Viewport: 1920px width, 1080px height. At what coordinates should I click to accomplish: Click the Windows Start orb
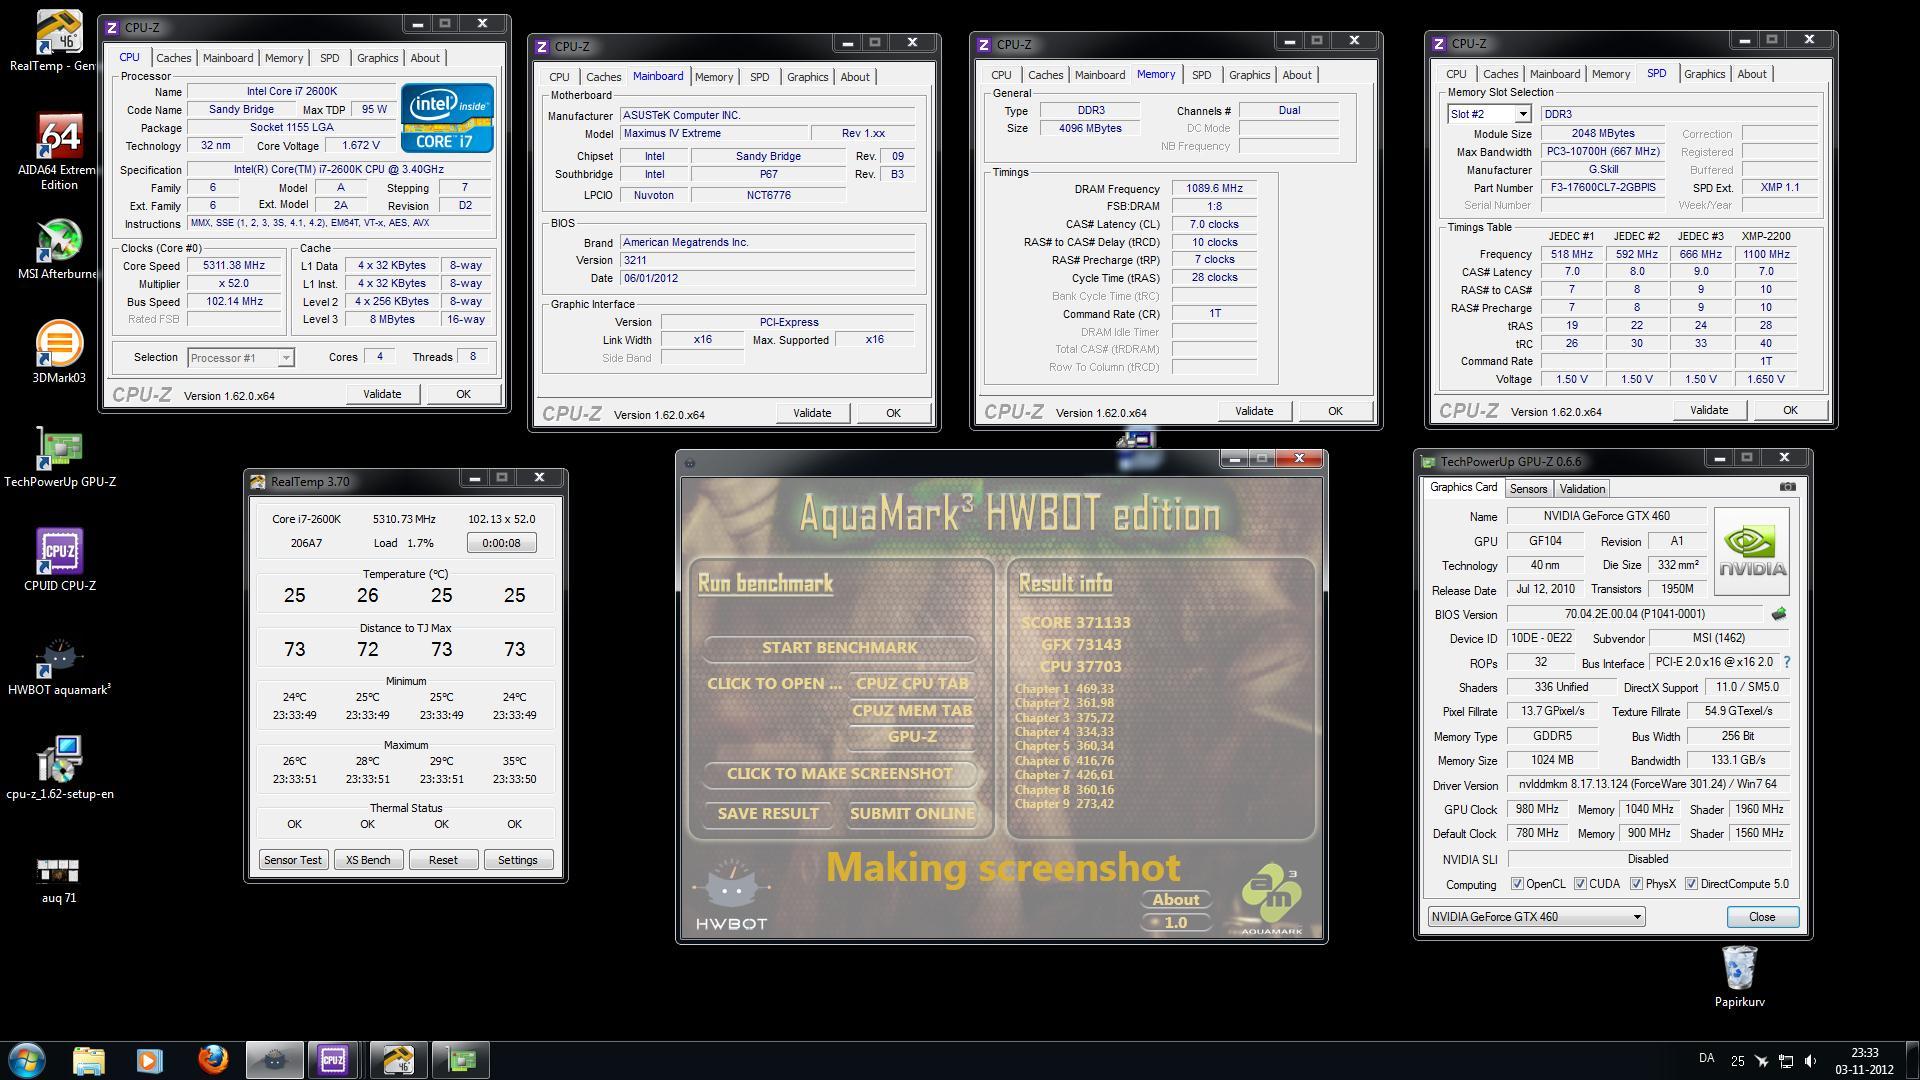[27, 1060]
